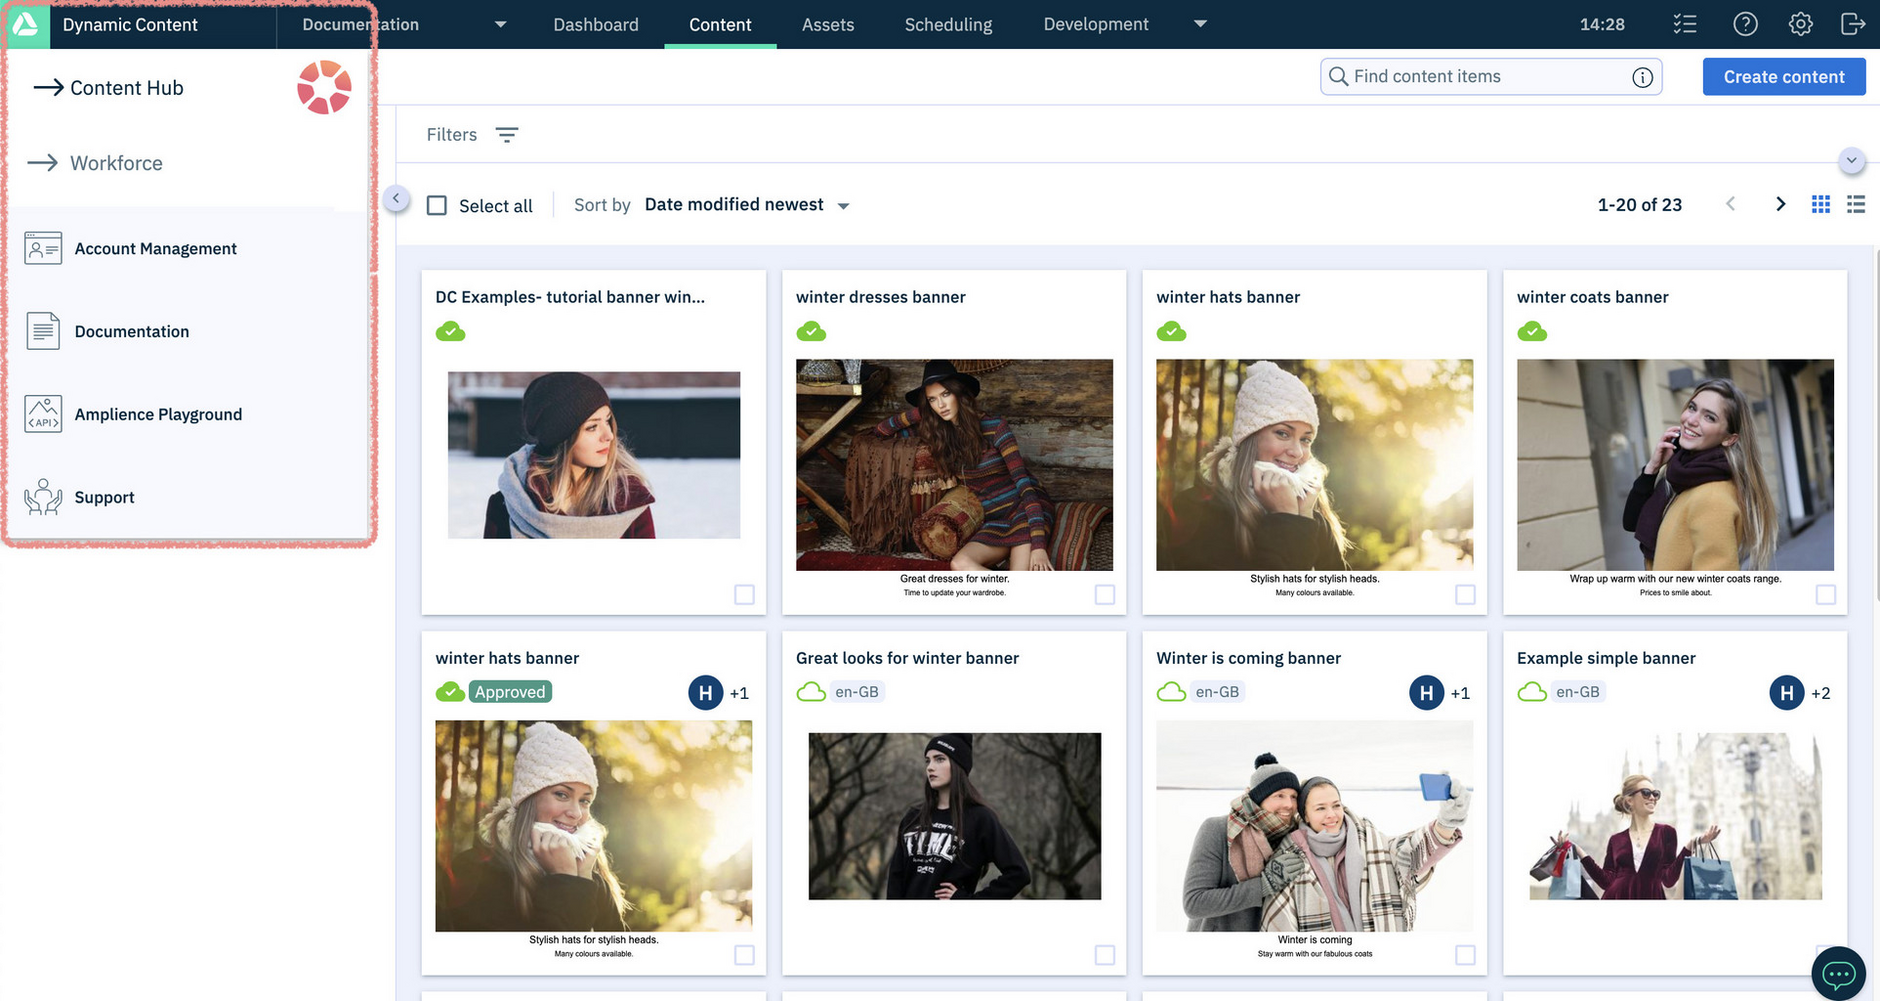Open the Sort by Date modified dropdown

coord(745,204)
